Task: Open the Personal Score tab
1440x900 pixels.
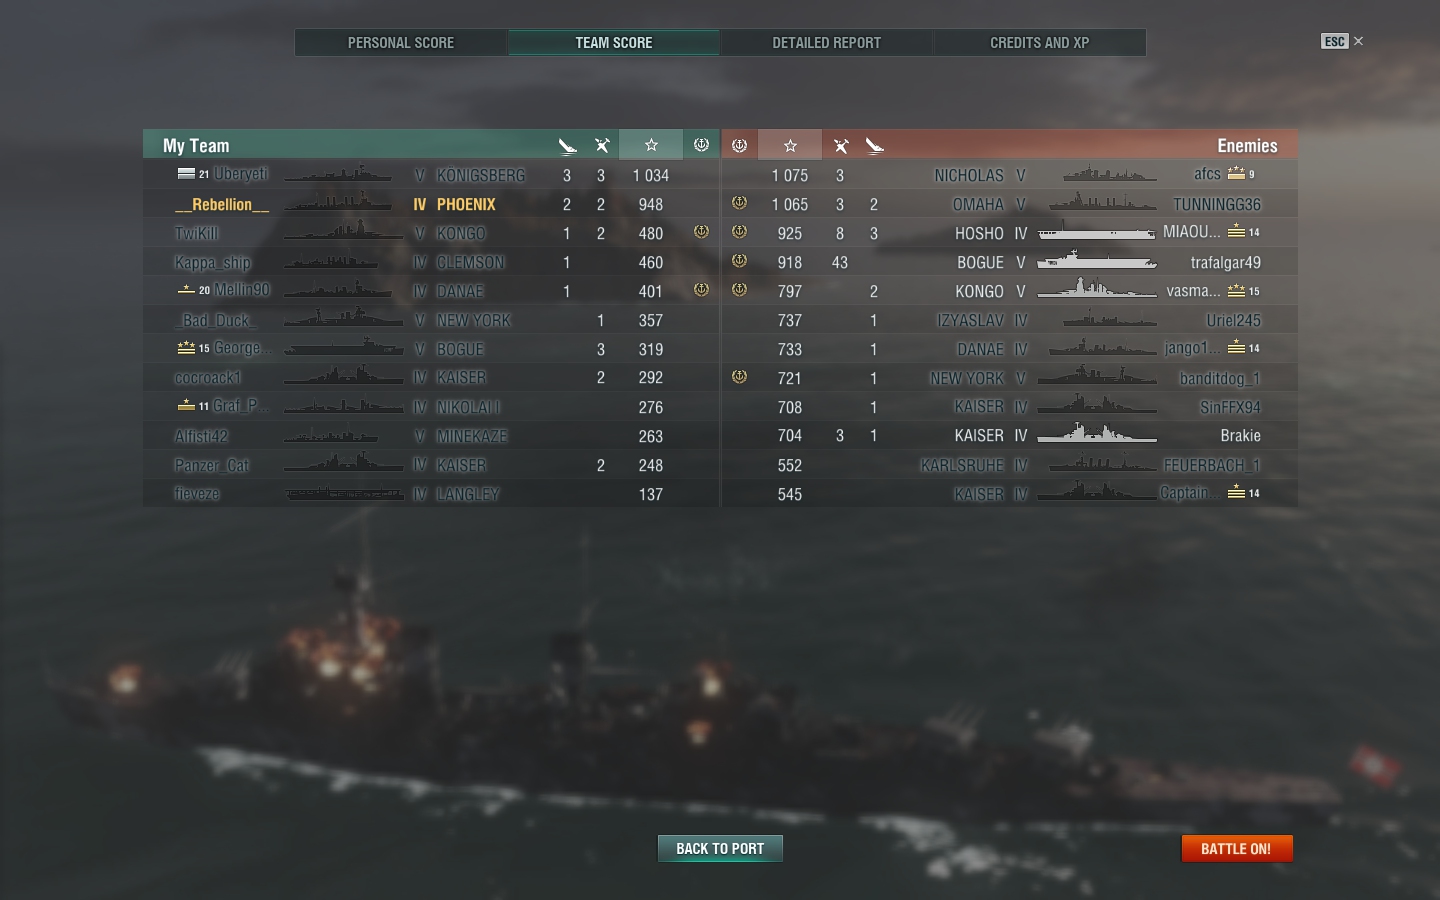Action: [x=401, y=43]
